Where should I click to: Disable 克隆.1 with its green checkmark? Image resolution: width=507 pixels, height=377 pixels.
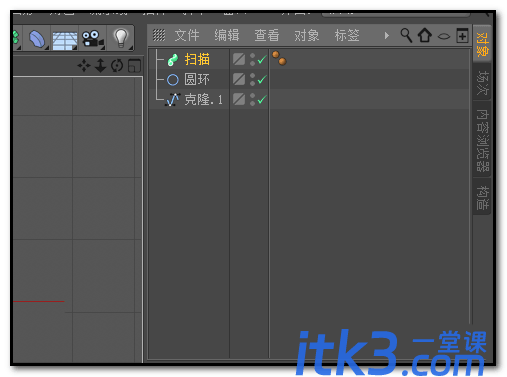pos(262,99)
